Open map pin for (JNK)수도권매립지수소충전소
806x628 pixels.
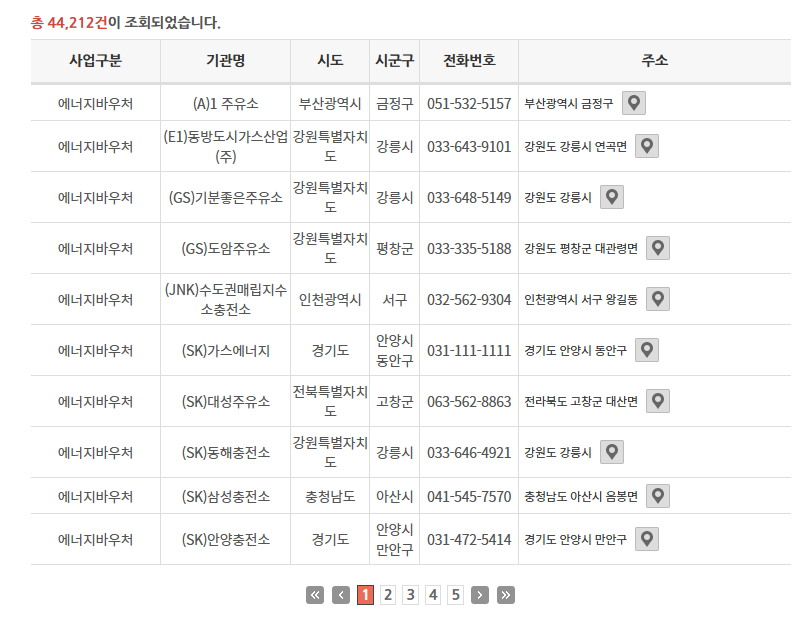[657, 299]
